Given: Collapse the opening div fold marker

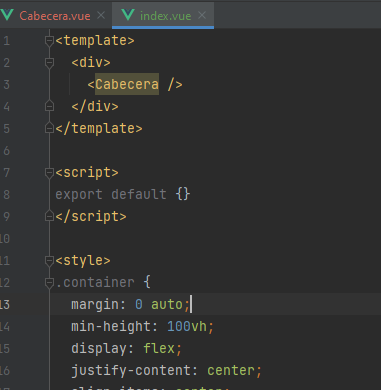Looking at the screenshot, I should pos(49,63).
